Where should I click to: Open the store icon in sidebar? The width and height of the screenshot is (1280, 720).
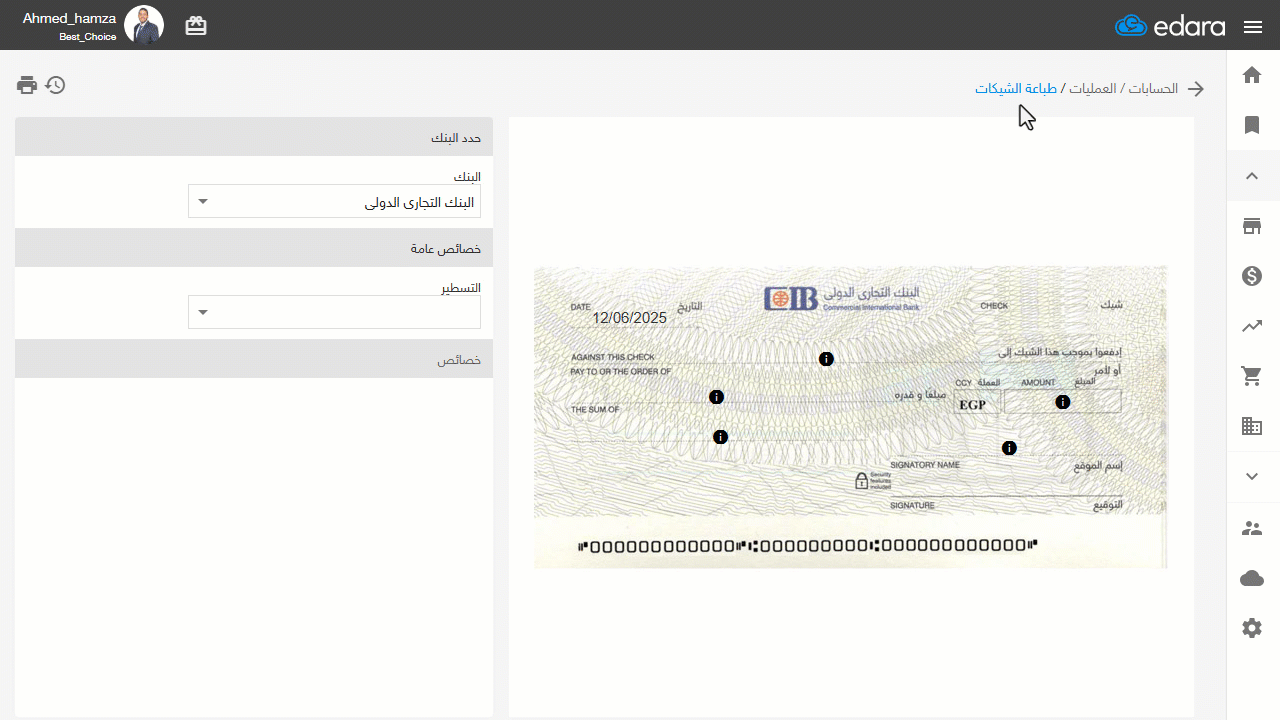[x=1252, y=226]
